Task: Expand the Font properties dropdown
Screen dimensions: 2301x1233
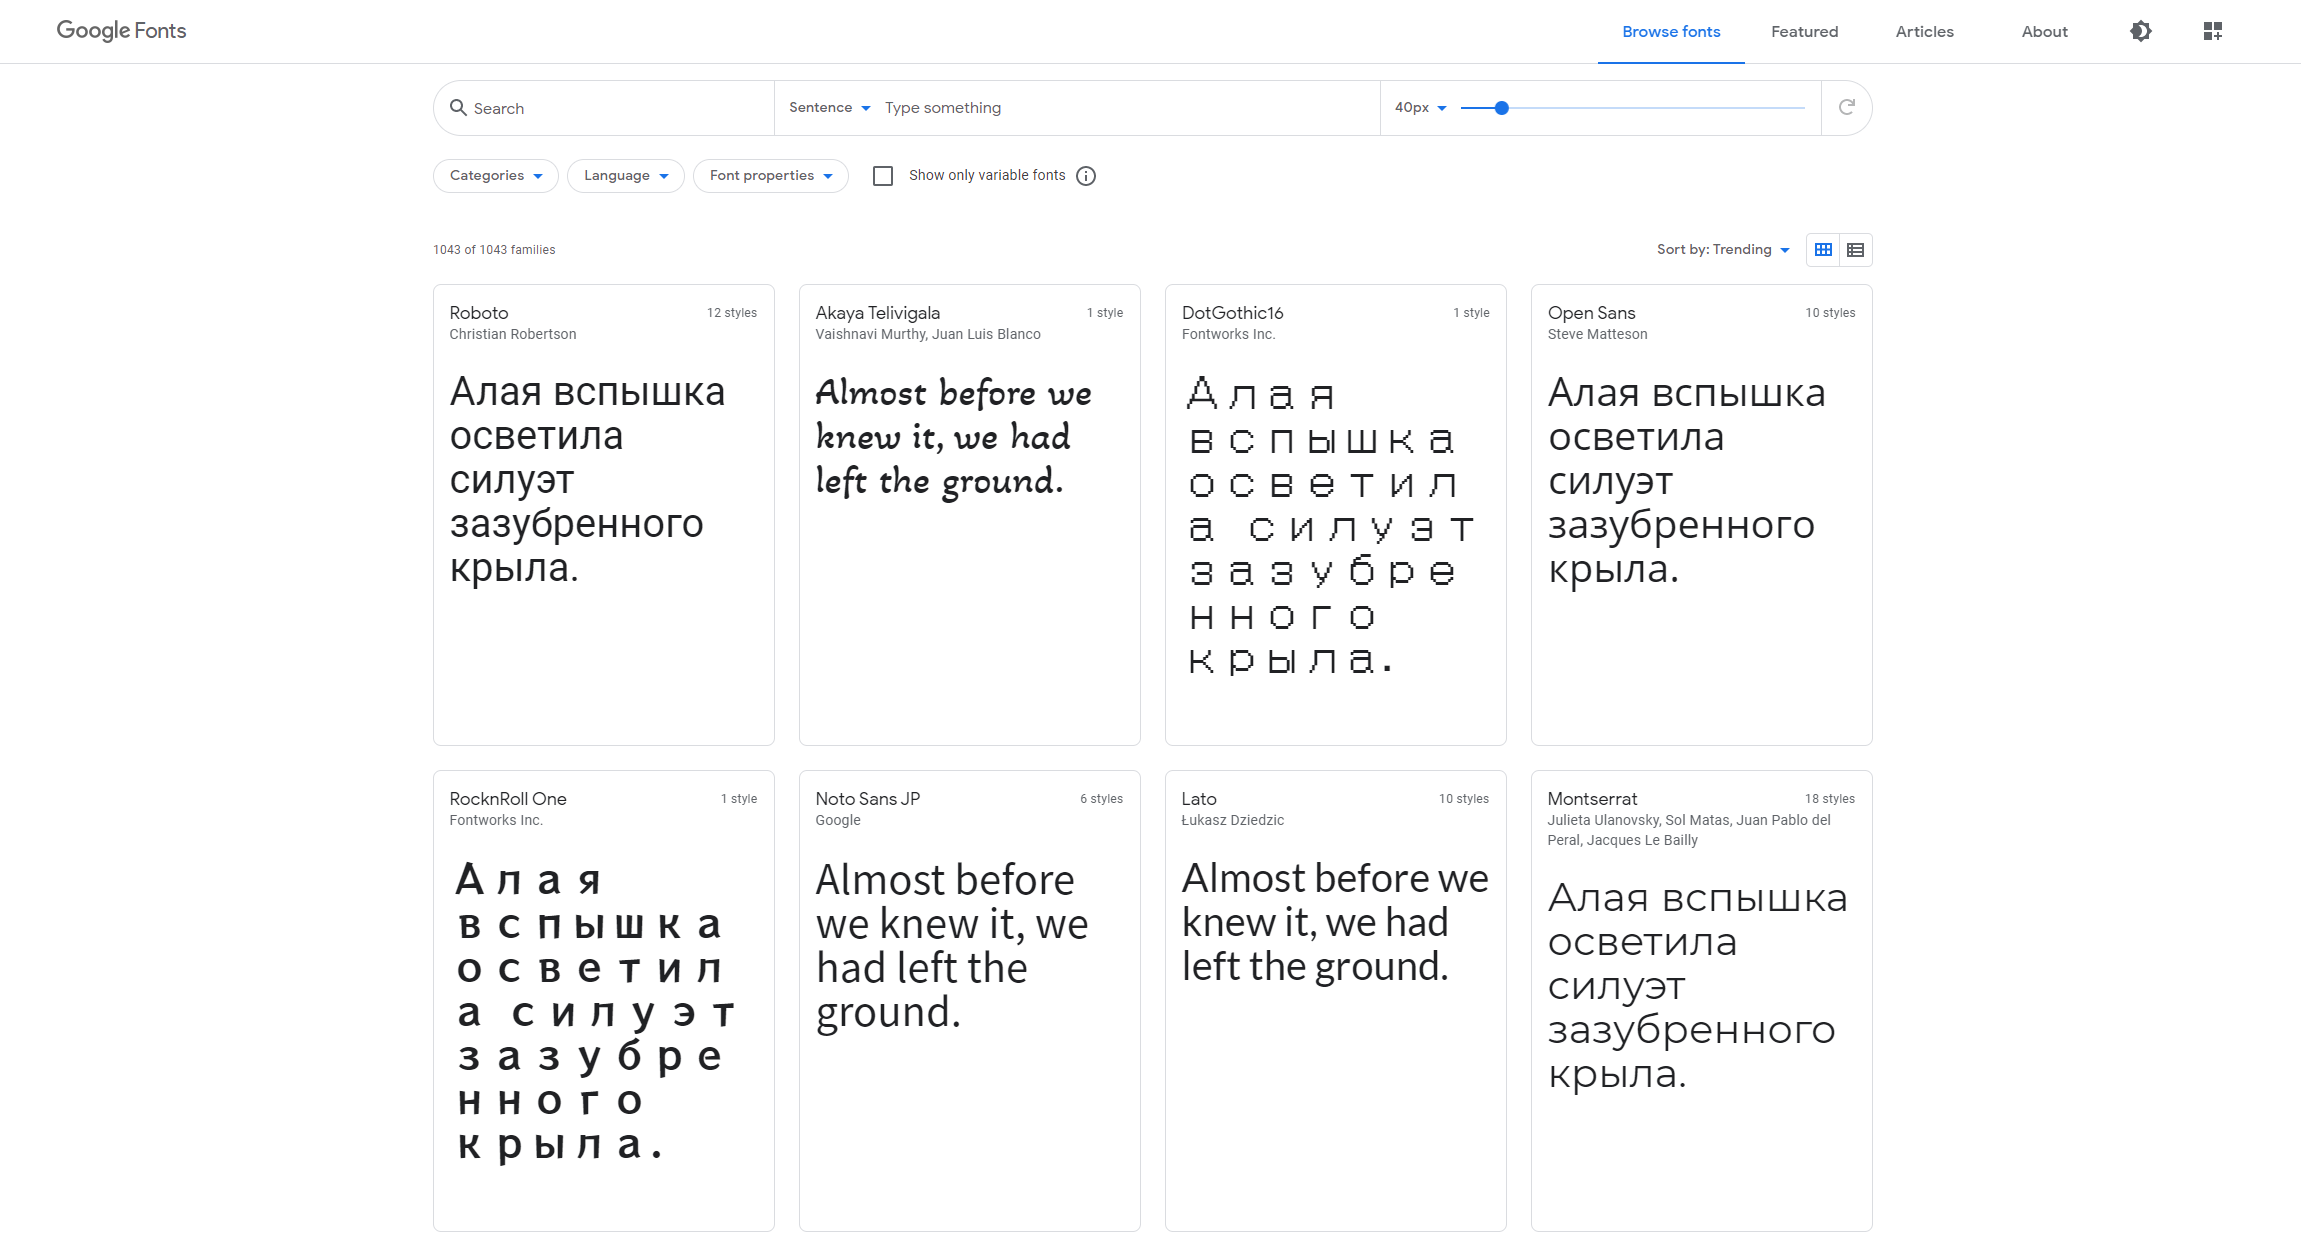Action: (769, 174)
